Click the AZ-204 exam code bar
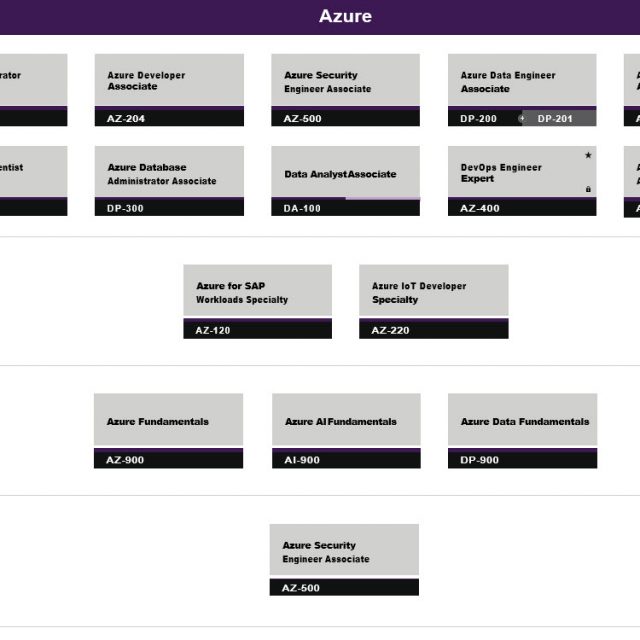This screenshot has height=640, width=640. coord(168,118)
